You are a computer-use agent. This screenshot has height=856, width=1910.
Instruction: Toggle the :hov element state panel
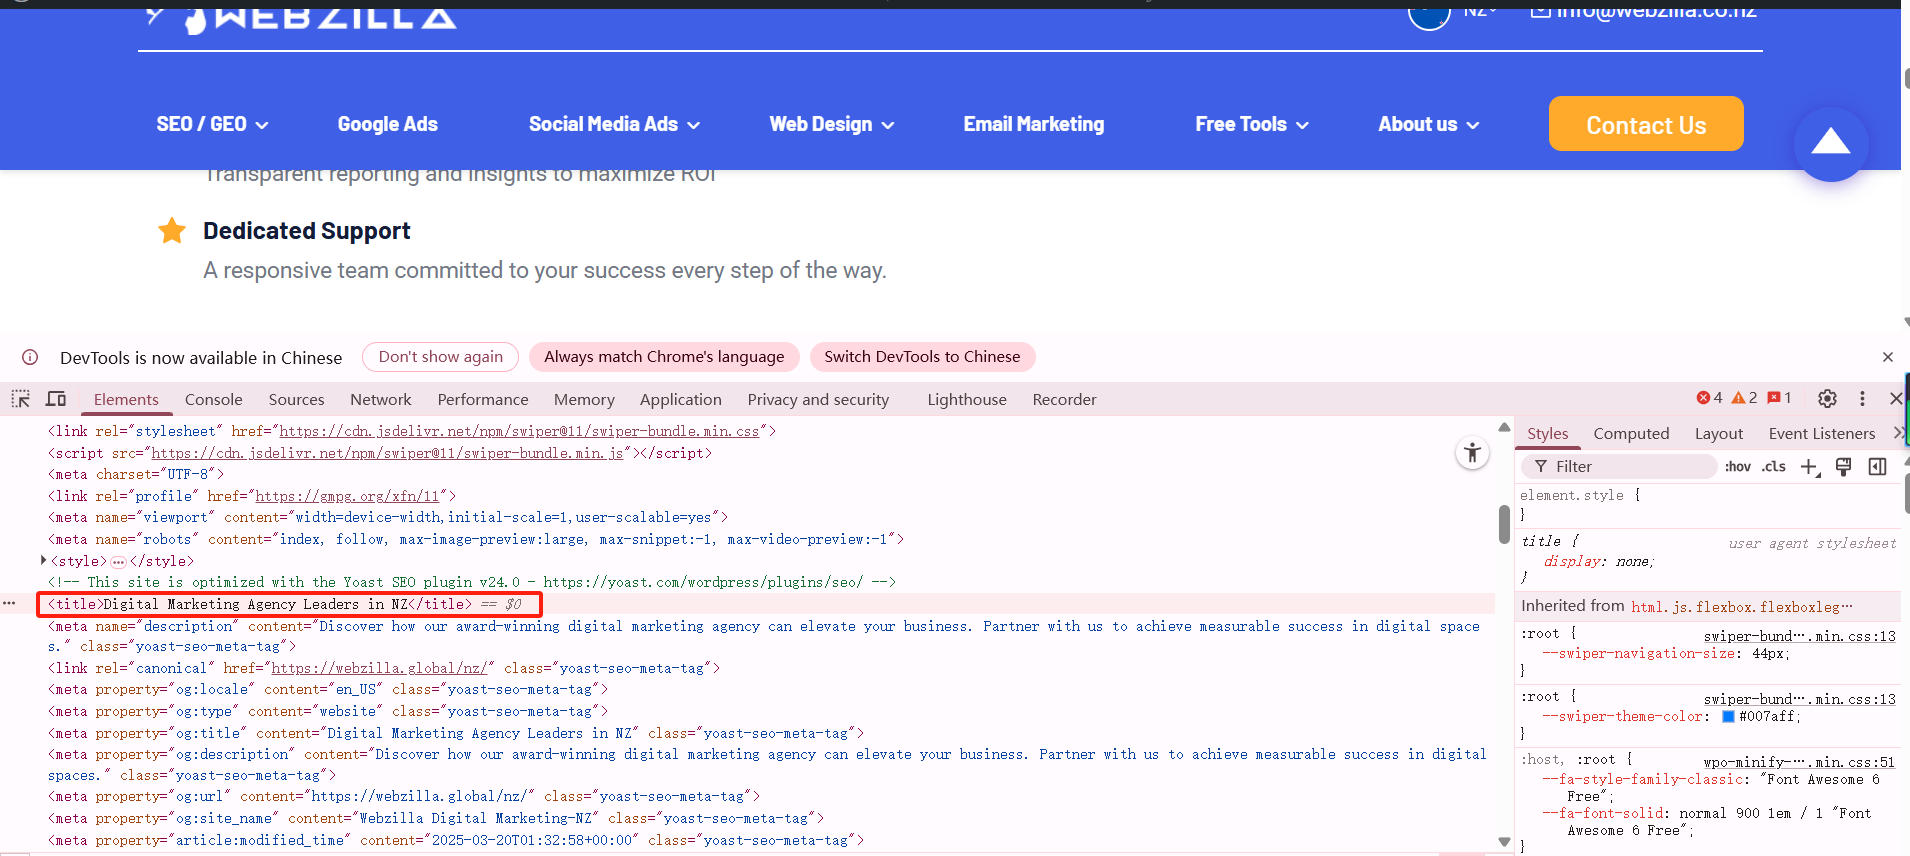[1738, 466]
